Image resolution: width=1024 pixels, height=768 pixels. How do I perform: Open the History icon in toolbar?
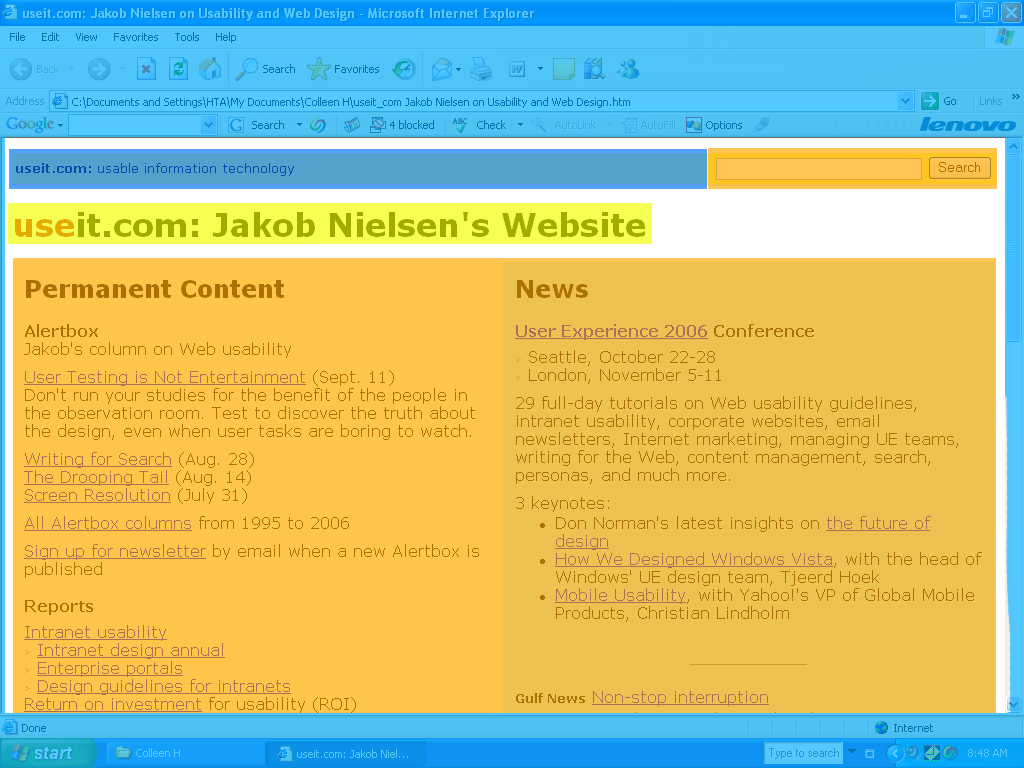pyautogui.click(x=404, y=69)
